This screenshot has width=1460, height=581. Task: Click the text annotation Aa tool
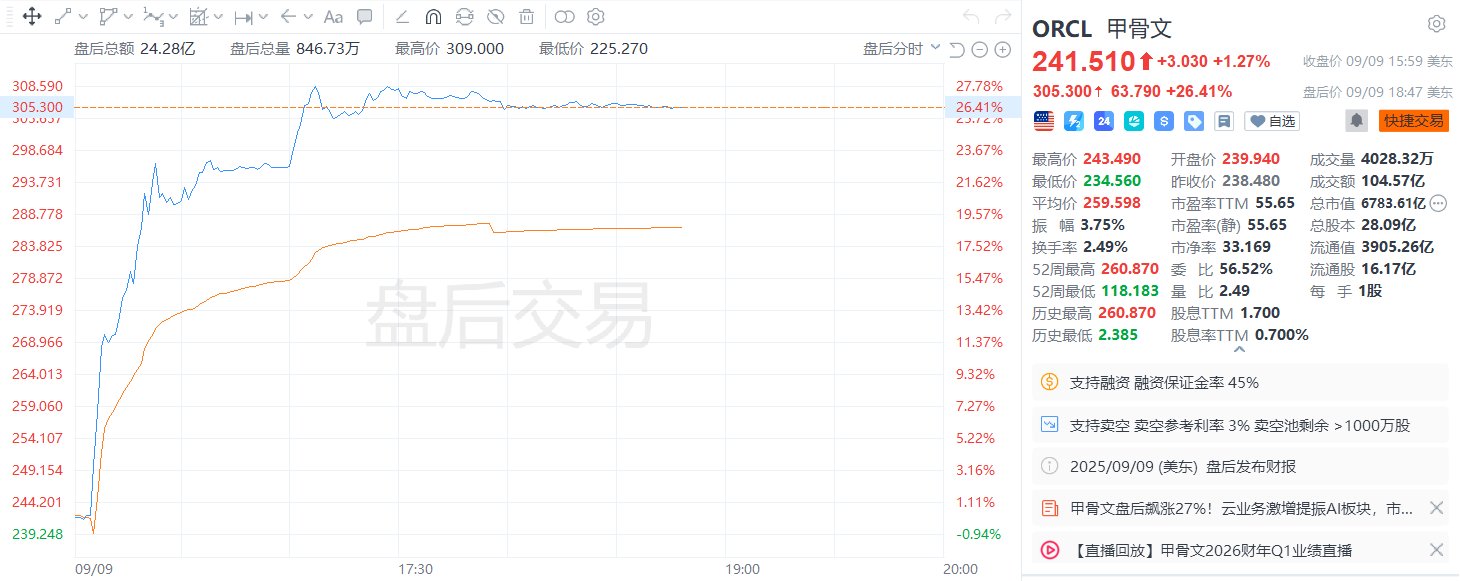coord(334,16)
